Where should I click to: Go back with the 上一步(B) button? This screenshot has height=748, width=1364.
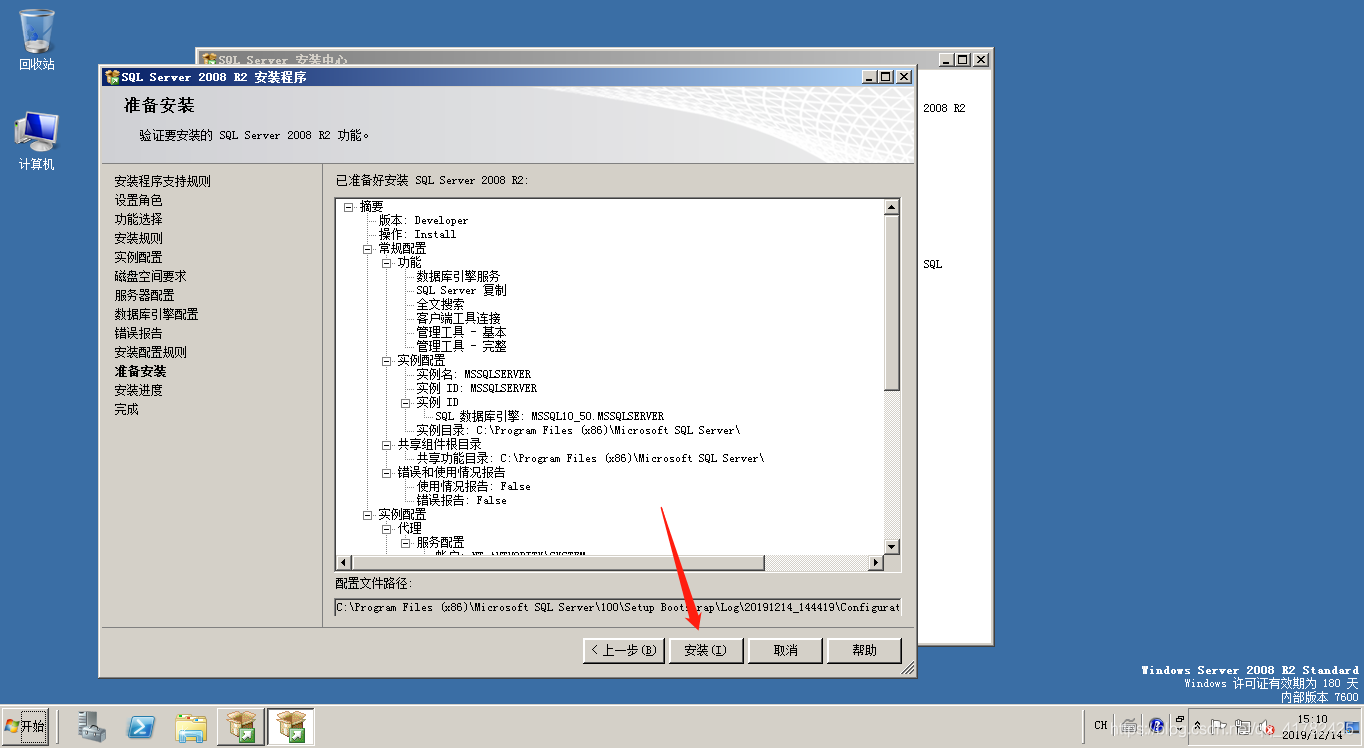(x=624, y=650)
